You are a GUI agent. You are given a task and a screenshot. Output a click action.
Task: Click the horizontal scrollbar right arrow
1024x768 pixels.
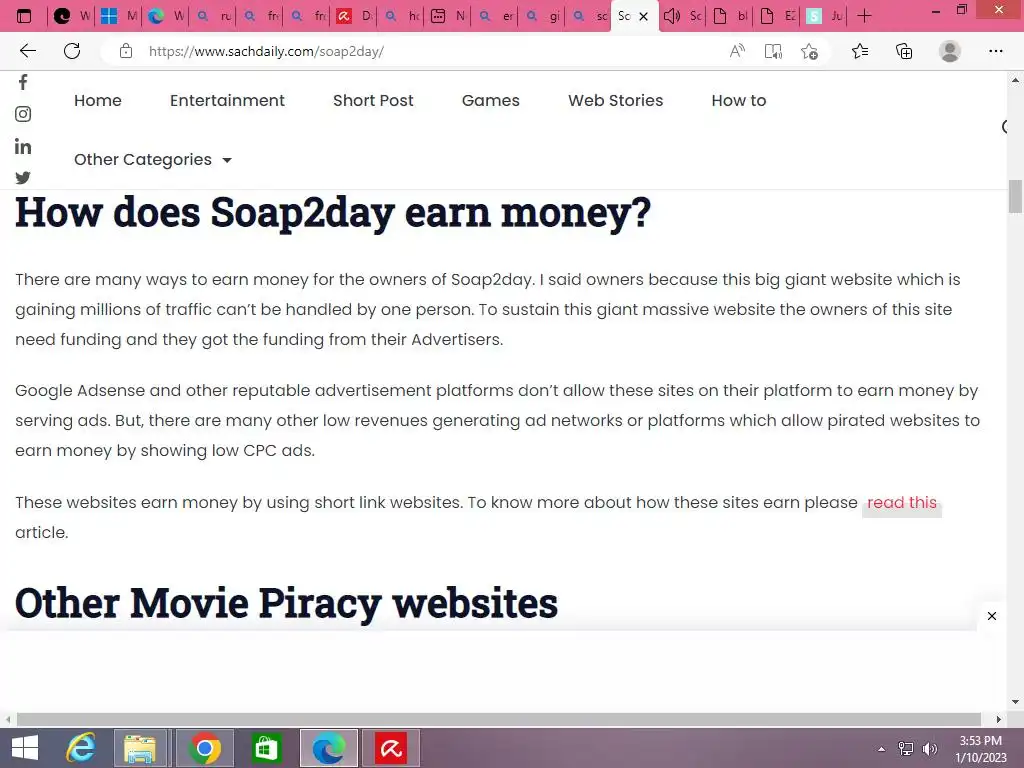tap(999, 719)
